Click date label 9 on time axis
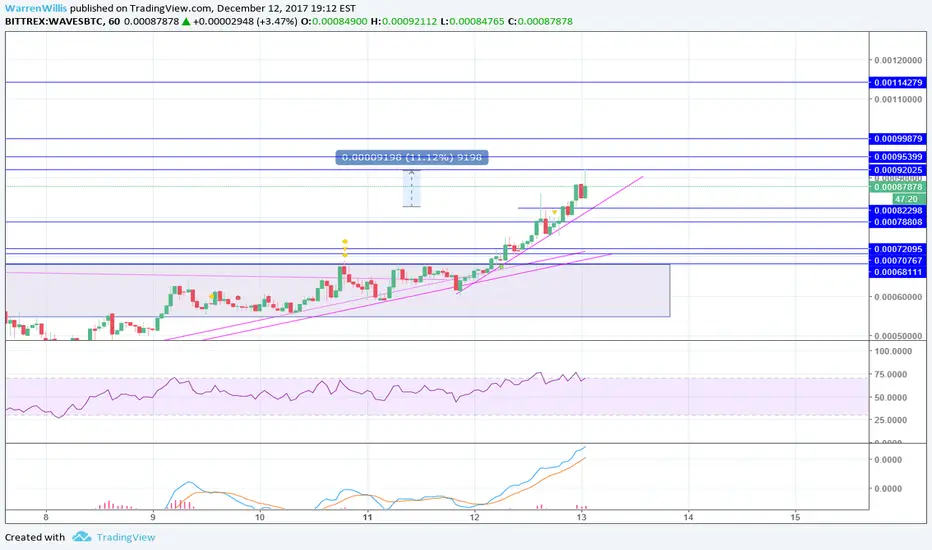932x550 pixels. tap(153, 517)
